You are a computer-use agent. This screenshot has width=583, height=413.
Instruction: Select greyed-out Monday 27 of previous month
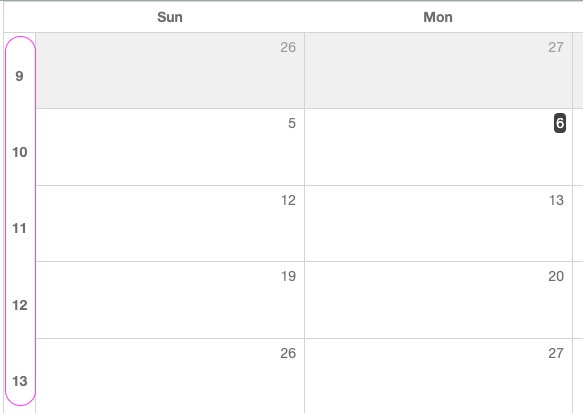click(438, 71)
